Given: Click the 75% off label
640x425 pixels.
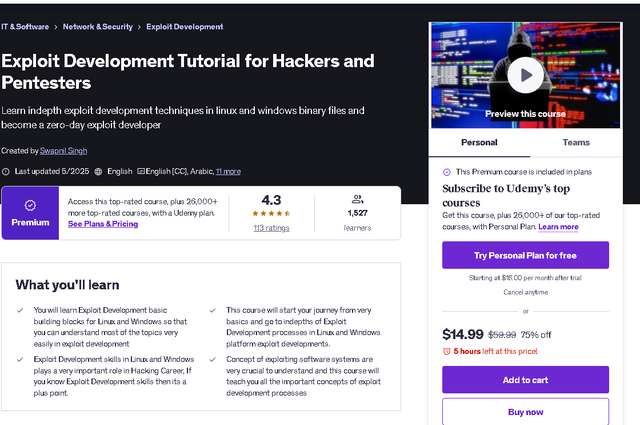Looking at the screenshot, I should click(536, 335).
